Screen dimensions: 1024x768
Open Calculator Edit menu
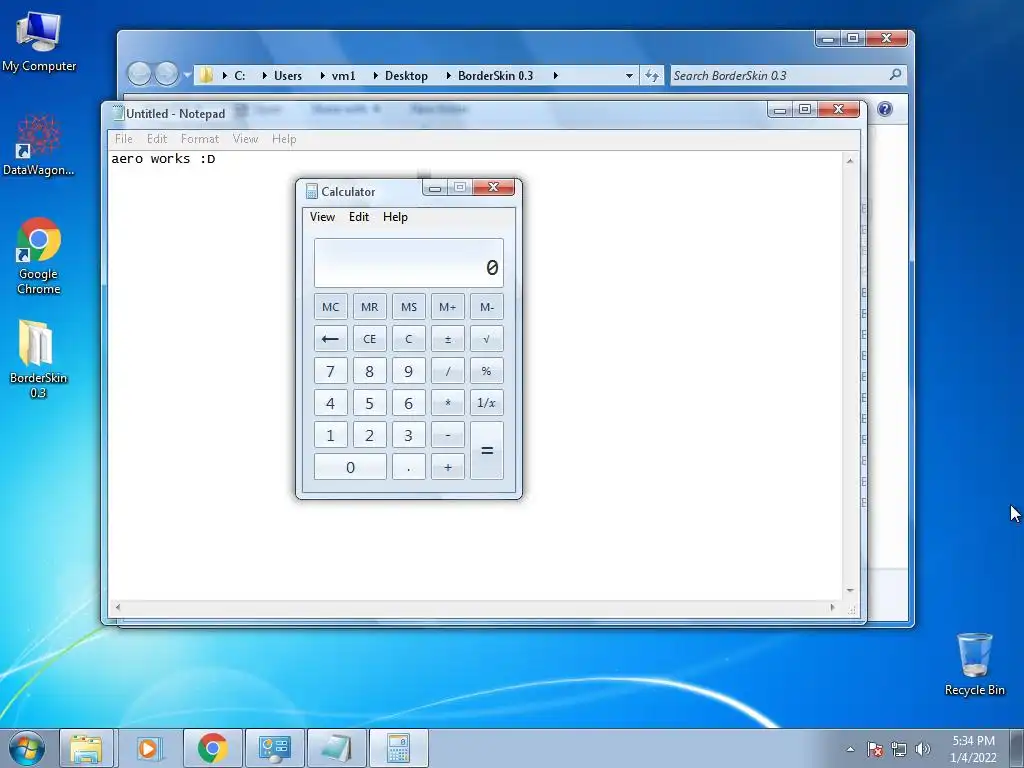pos(359,217)
